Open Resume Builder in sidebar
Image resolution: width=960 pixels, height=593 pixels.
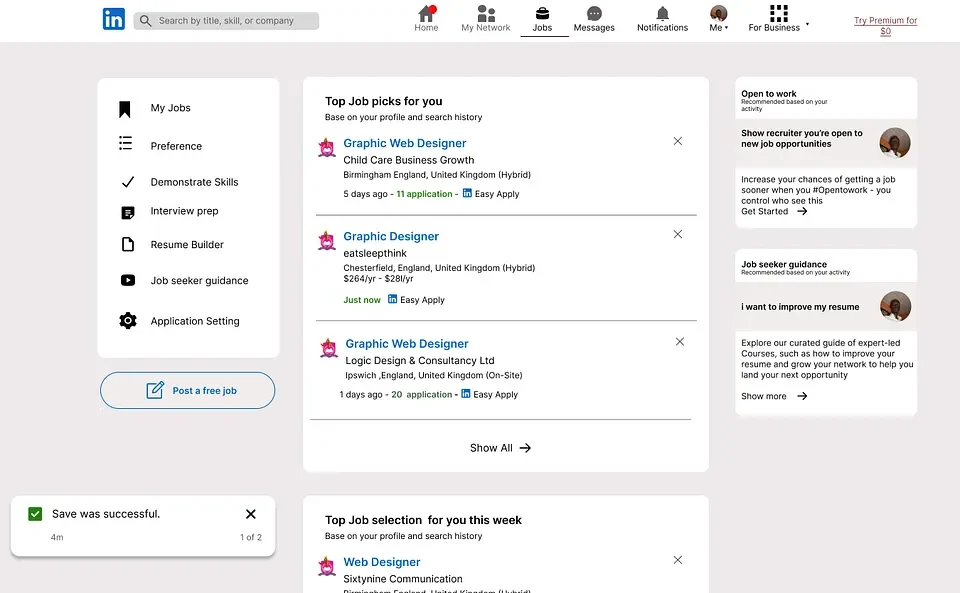click(187, 244)
